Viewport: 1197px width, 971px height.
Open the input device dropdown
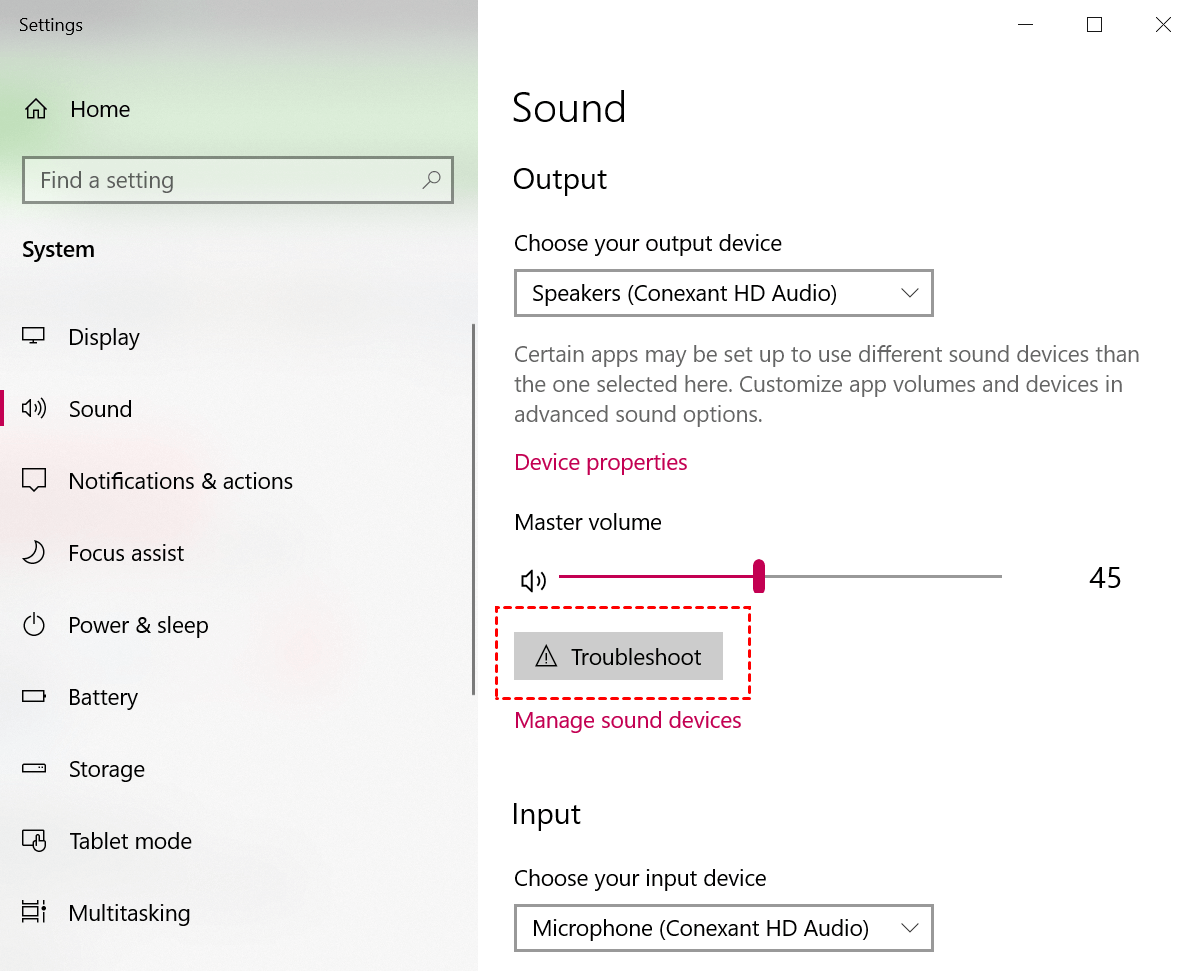pos(723,928)
